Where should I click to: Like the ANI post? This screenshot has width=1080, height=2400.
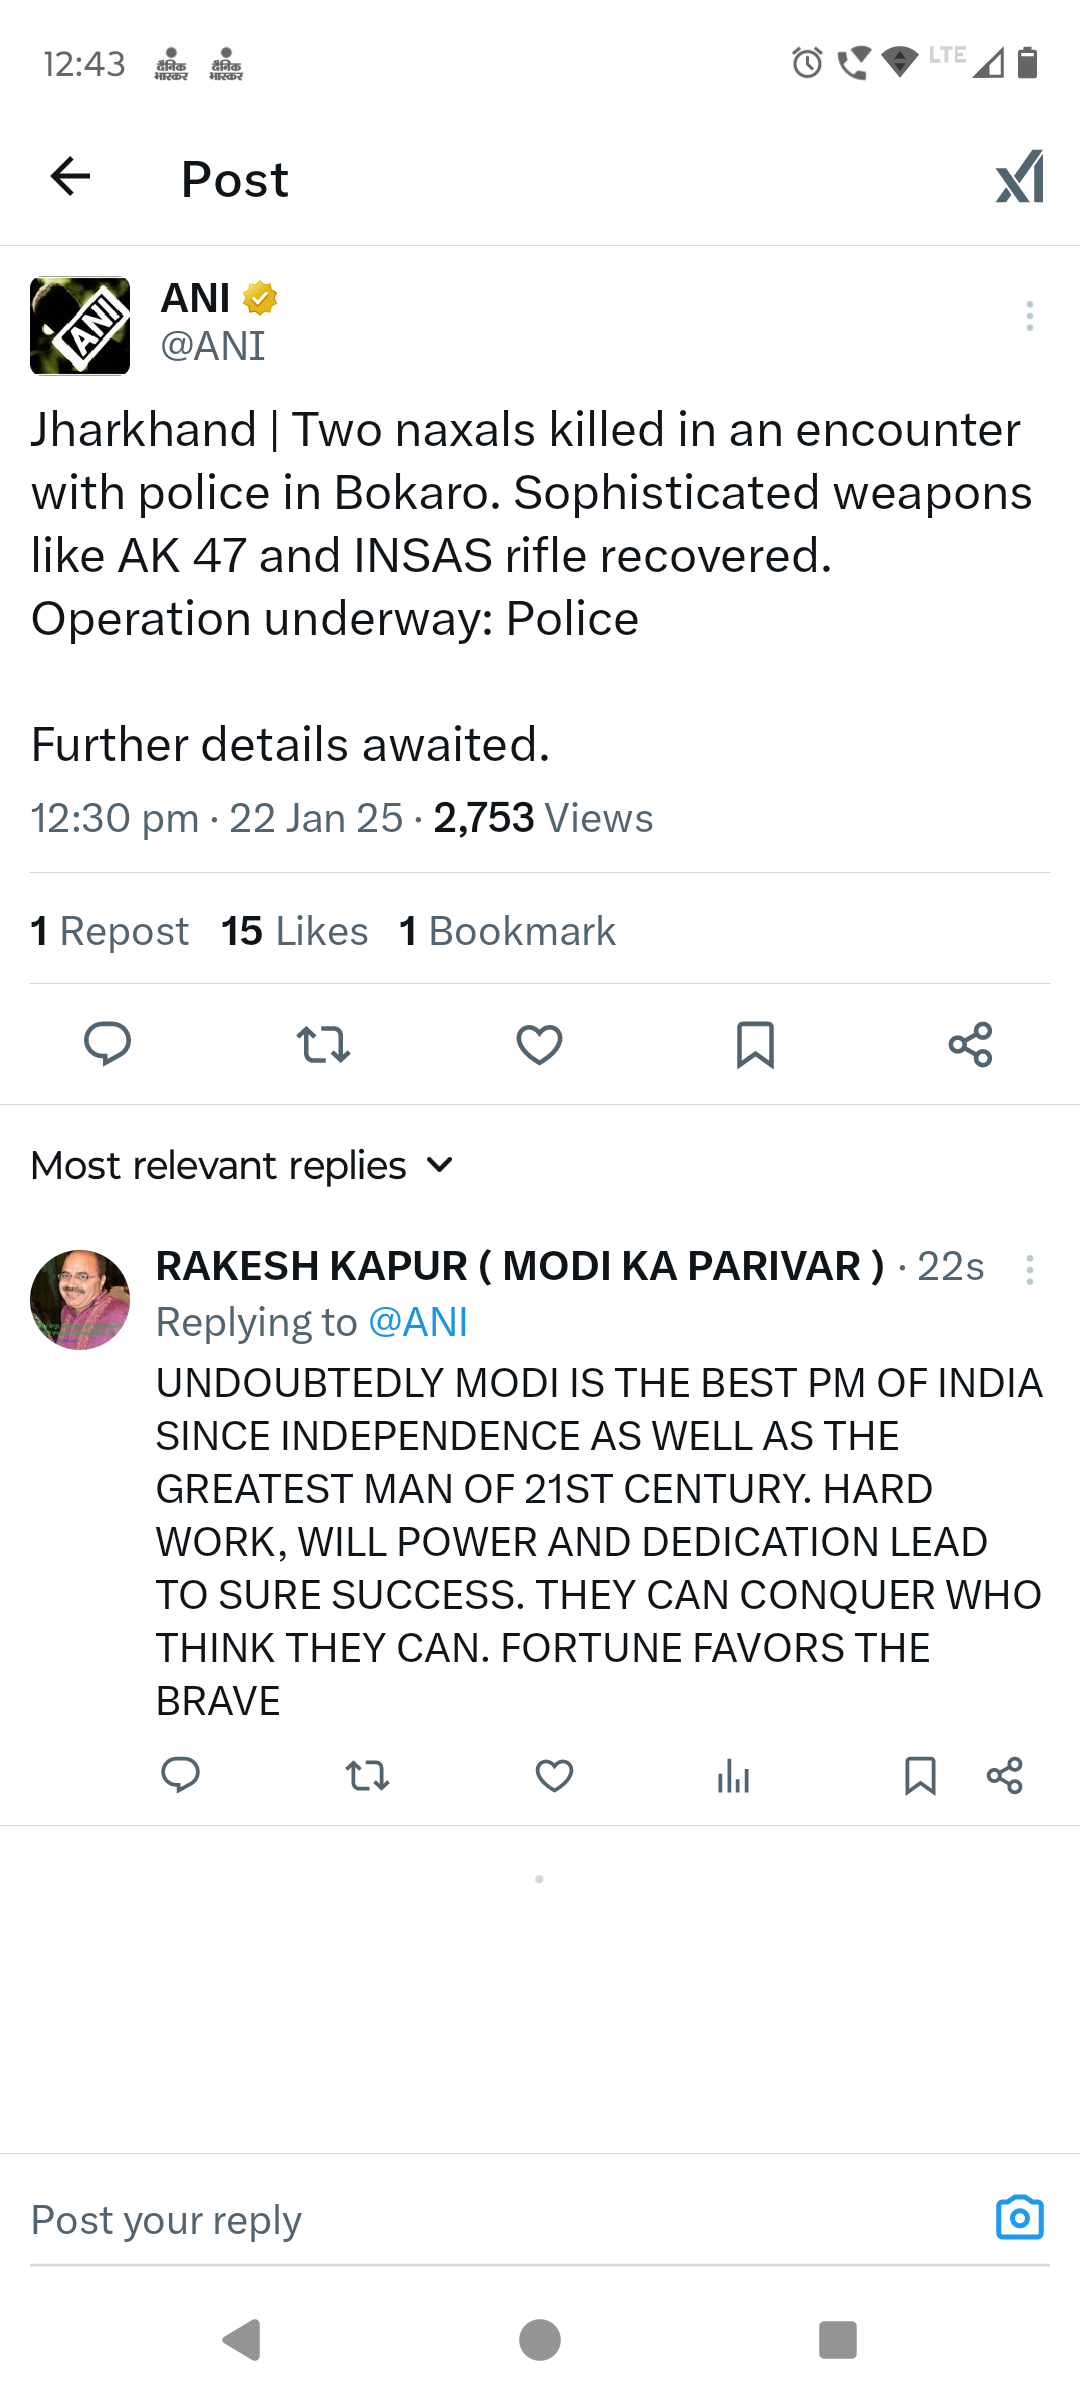[539, 1044]
